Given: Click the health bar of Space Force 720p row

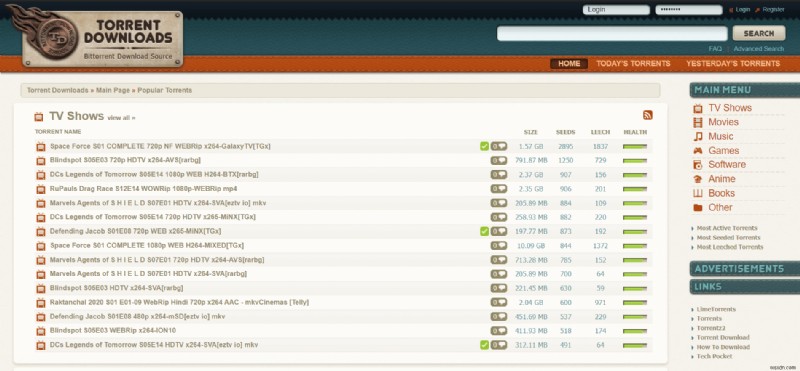Looking at the screenshot, I should (635, 146).
